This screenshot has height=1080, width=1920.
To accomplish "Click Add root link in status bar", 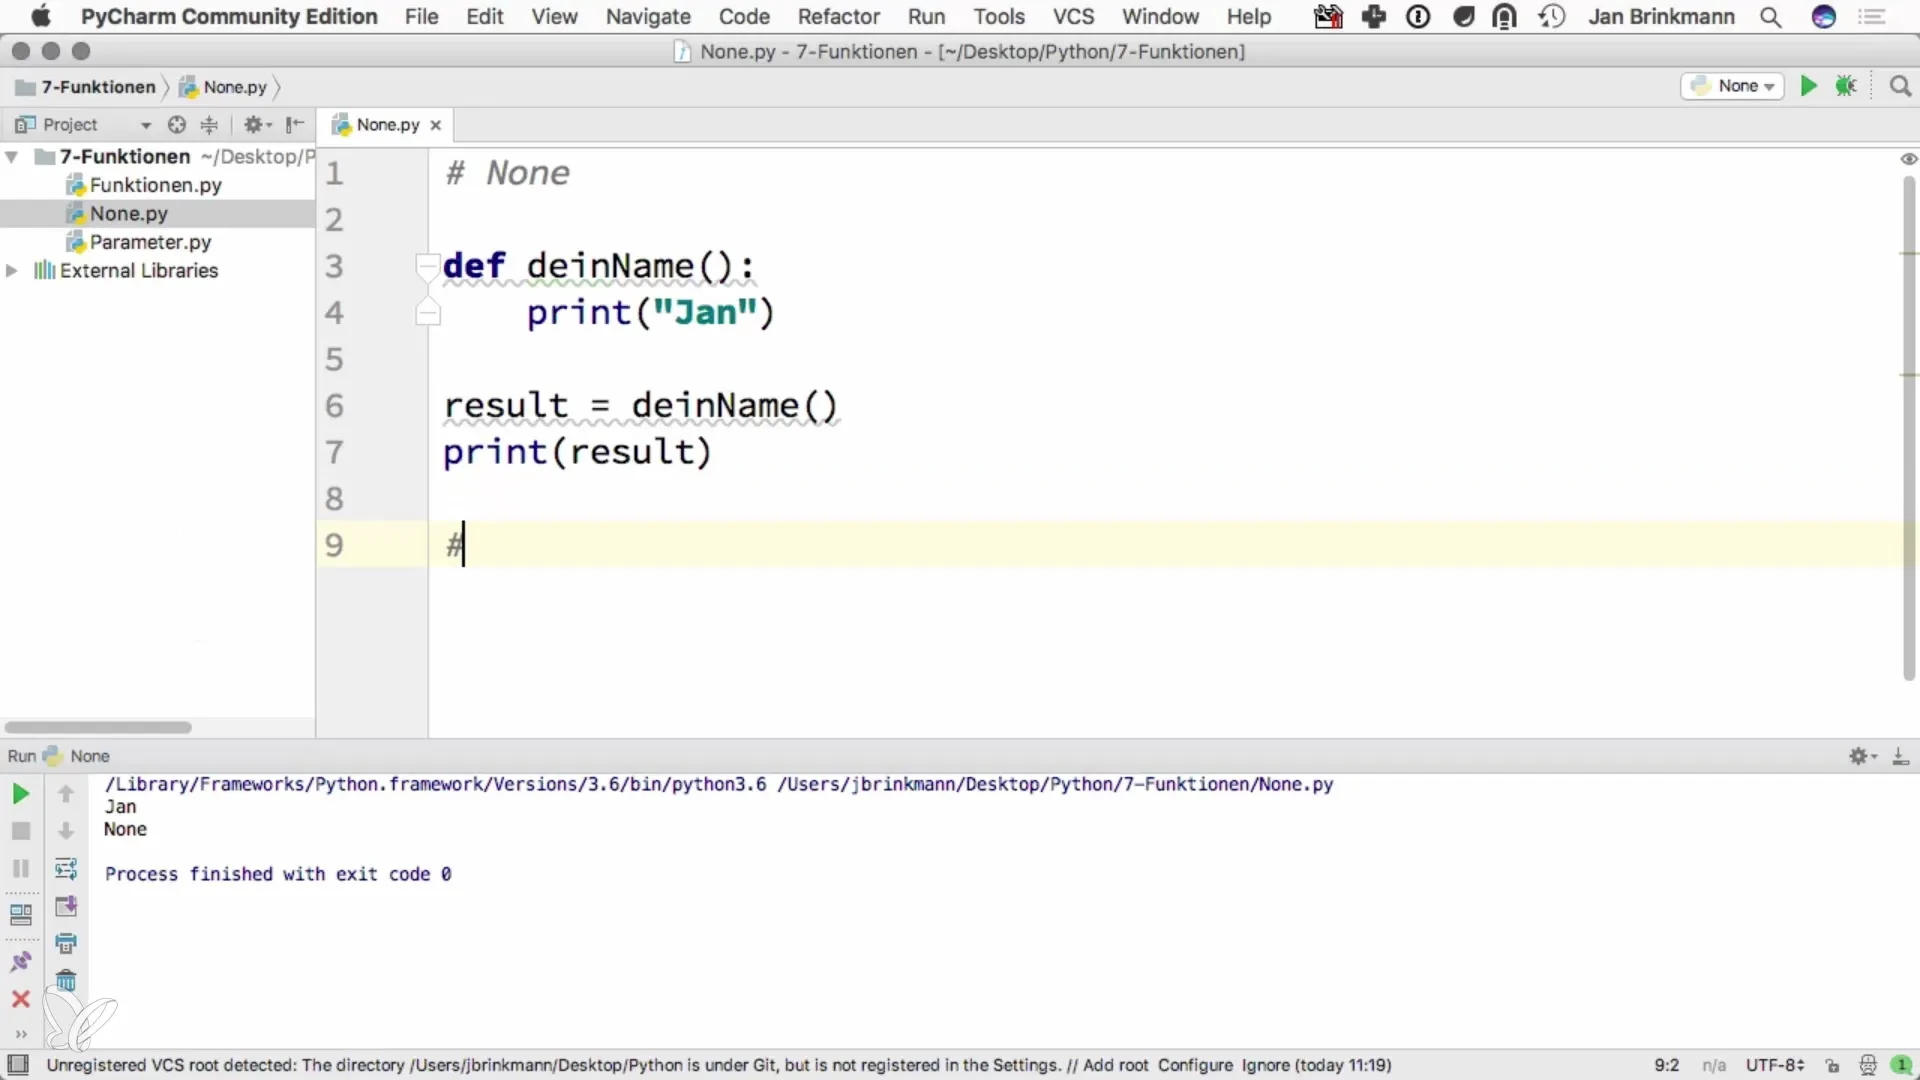I will (1115, 1066).
